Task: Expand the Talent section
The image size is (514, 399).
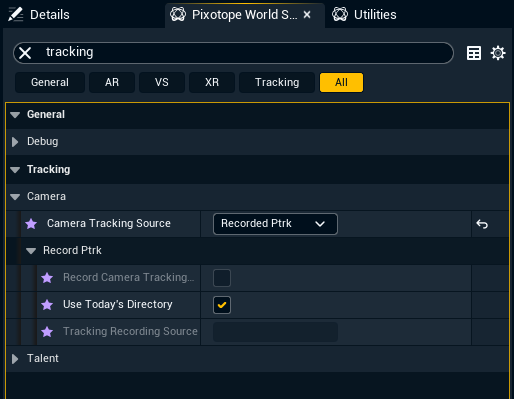Action: point(15,359)
